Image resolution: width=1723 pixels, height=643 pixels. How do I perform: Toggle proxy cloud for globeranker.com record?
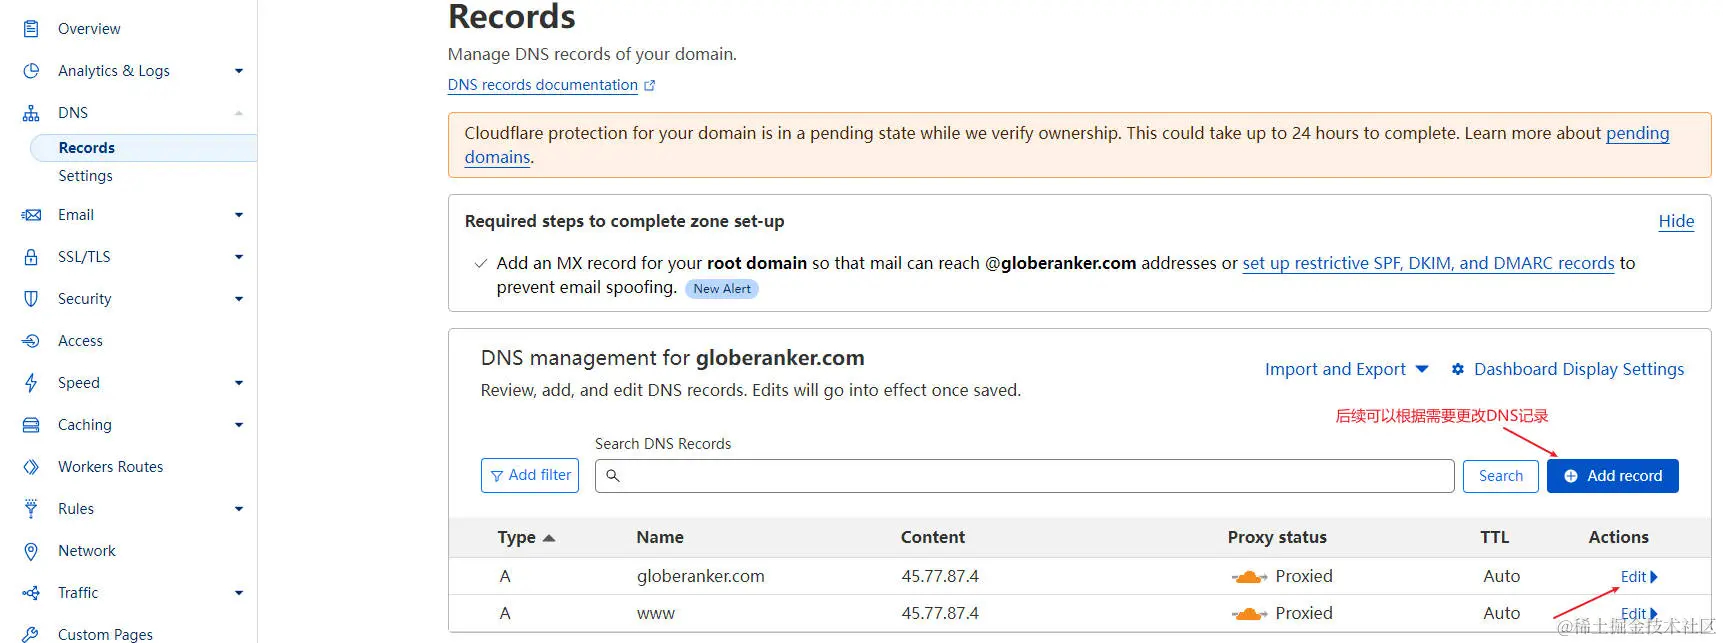pos(1249,577)
